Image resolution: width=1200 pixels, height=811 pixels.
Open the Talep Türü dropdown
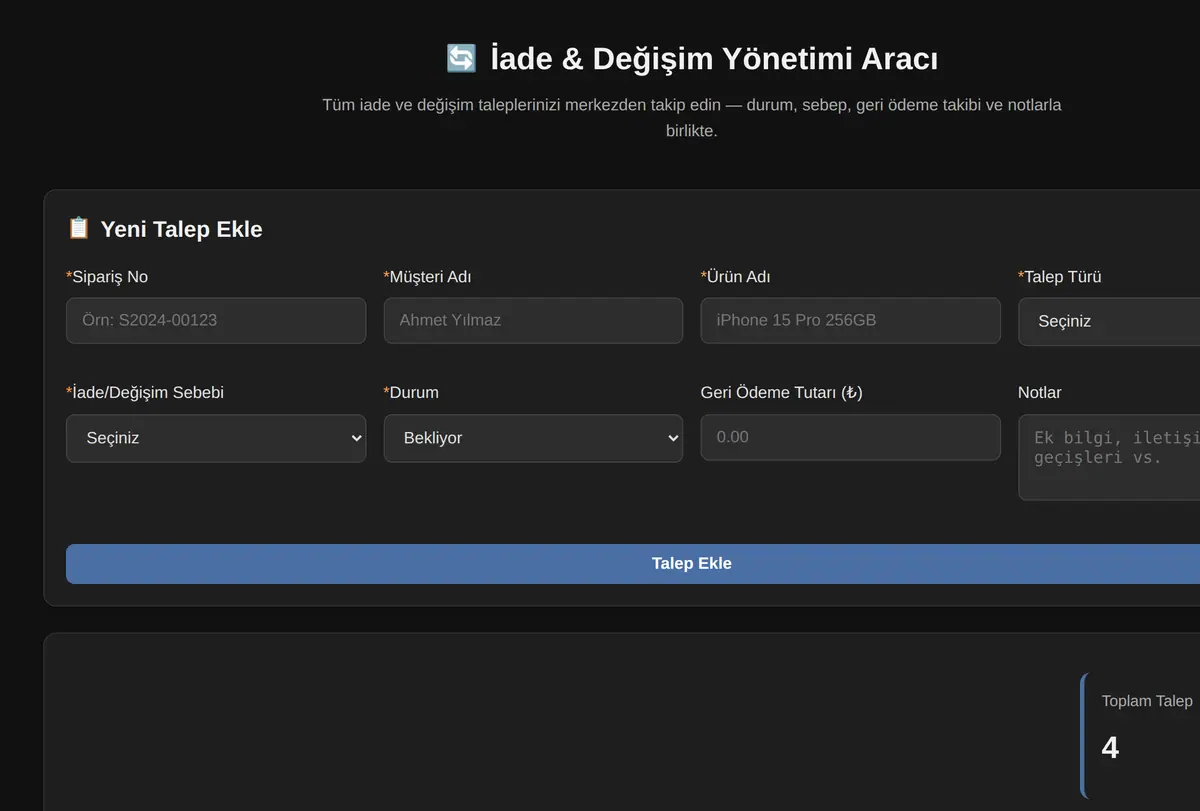[x=1109, y=322]
